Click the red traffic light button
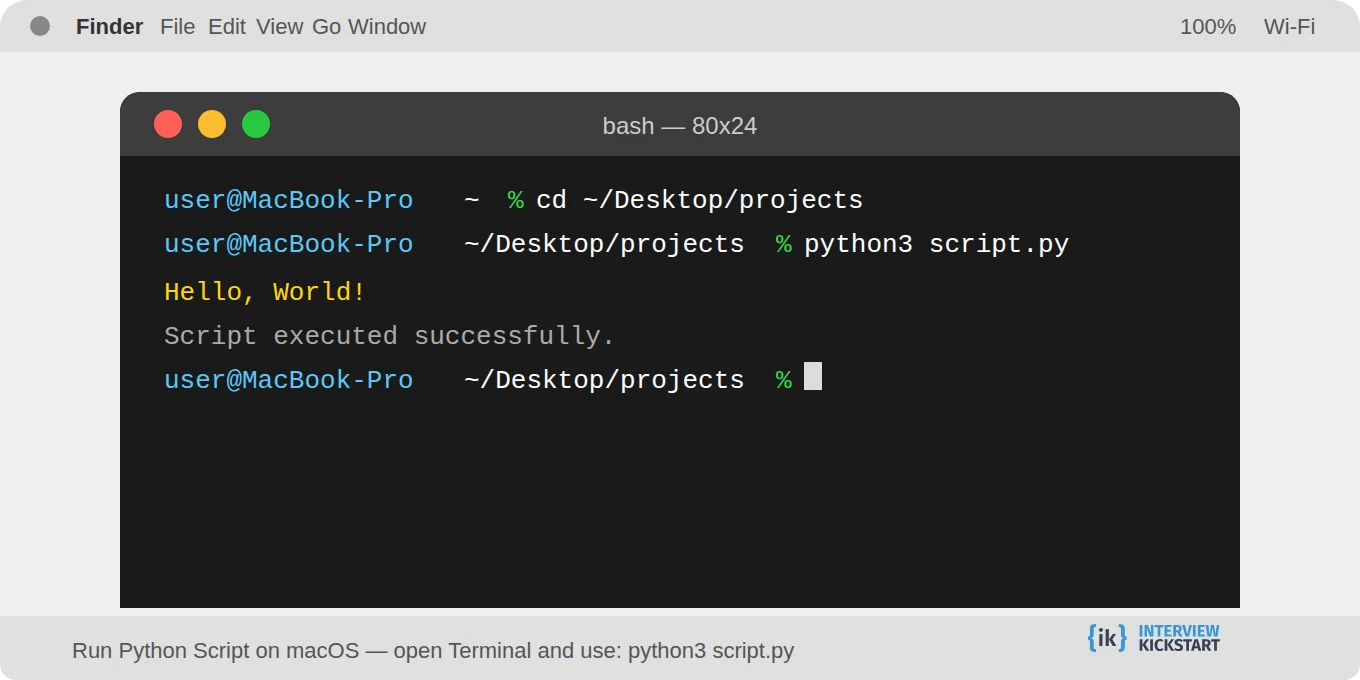Image resolution: width=1360 pixels, height=680 pixels. click(168, 124)
